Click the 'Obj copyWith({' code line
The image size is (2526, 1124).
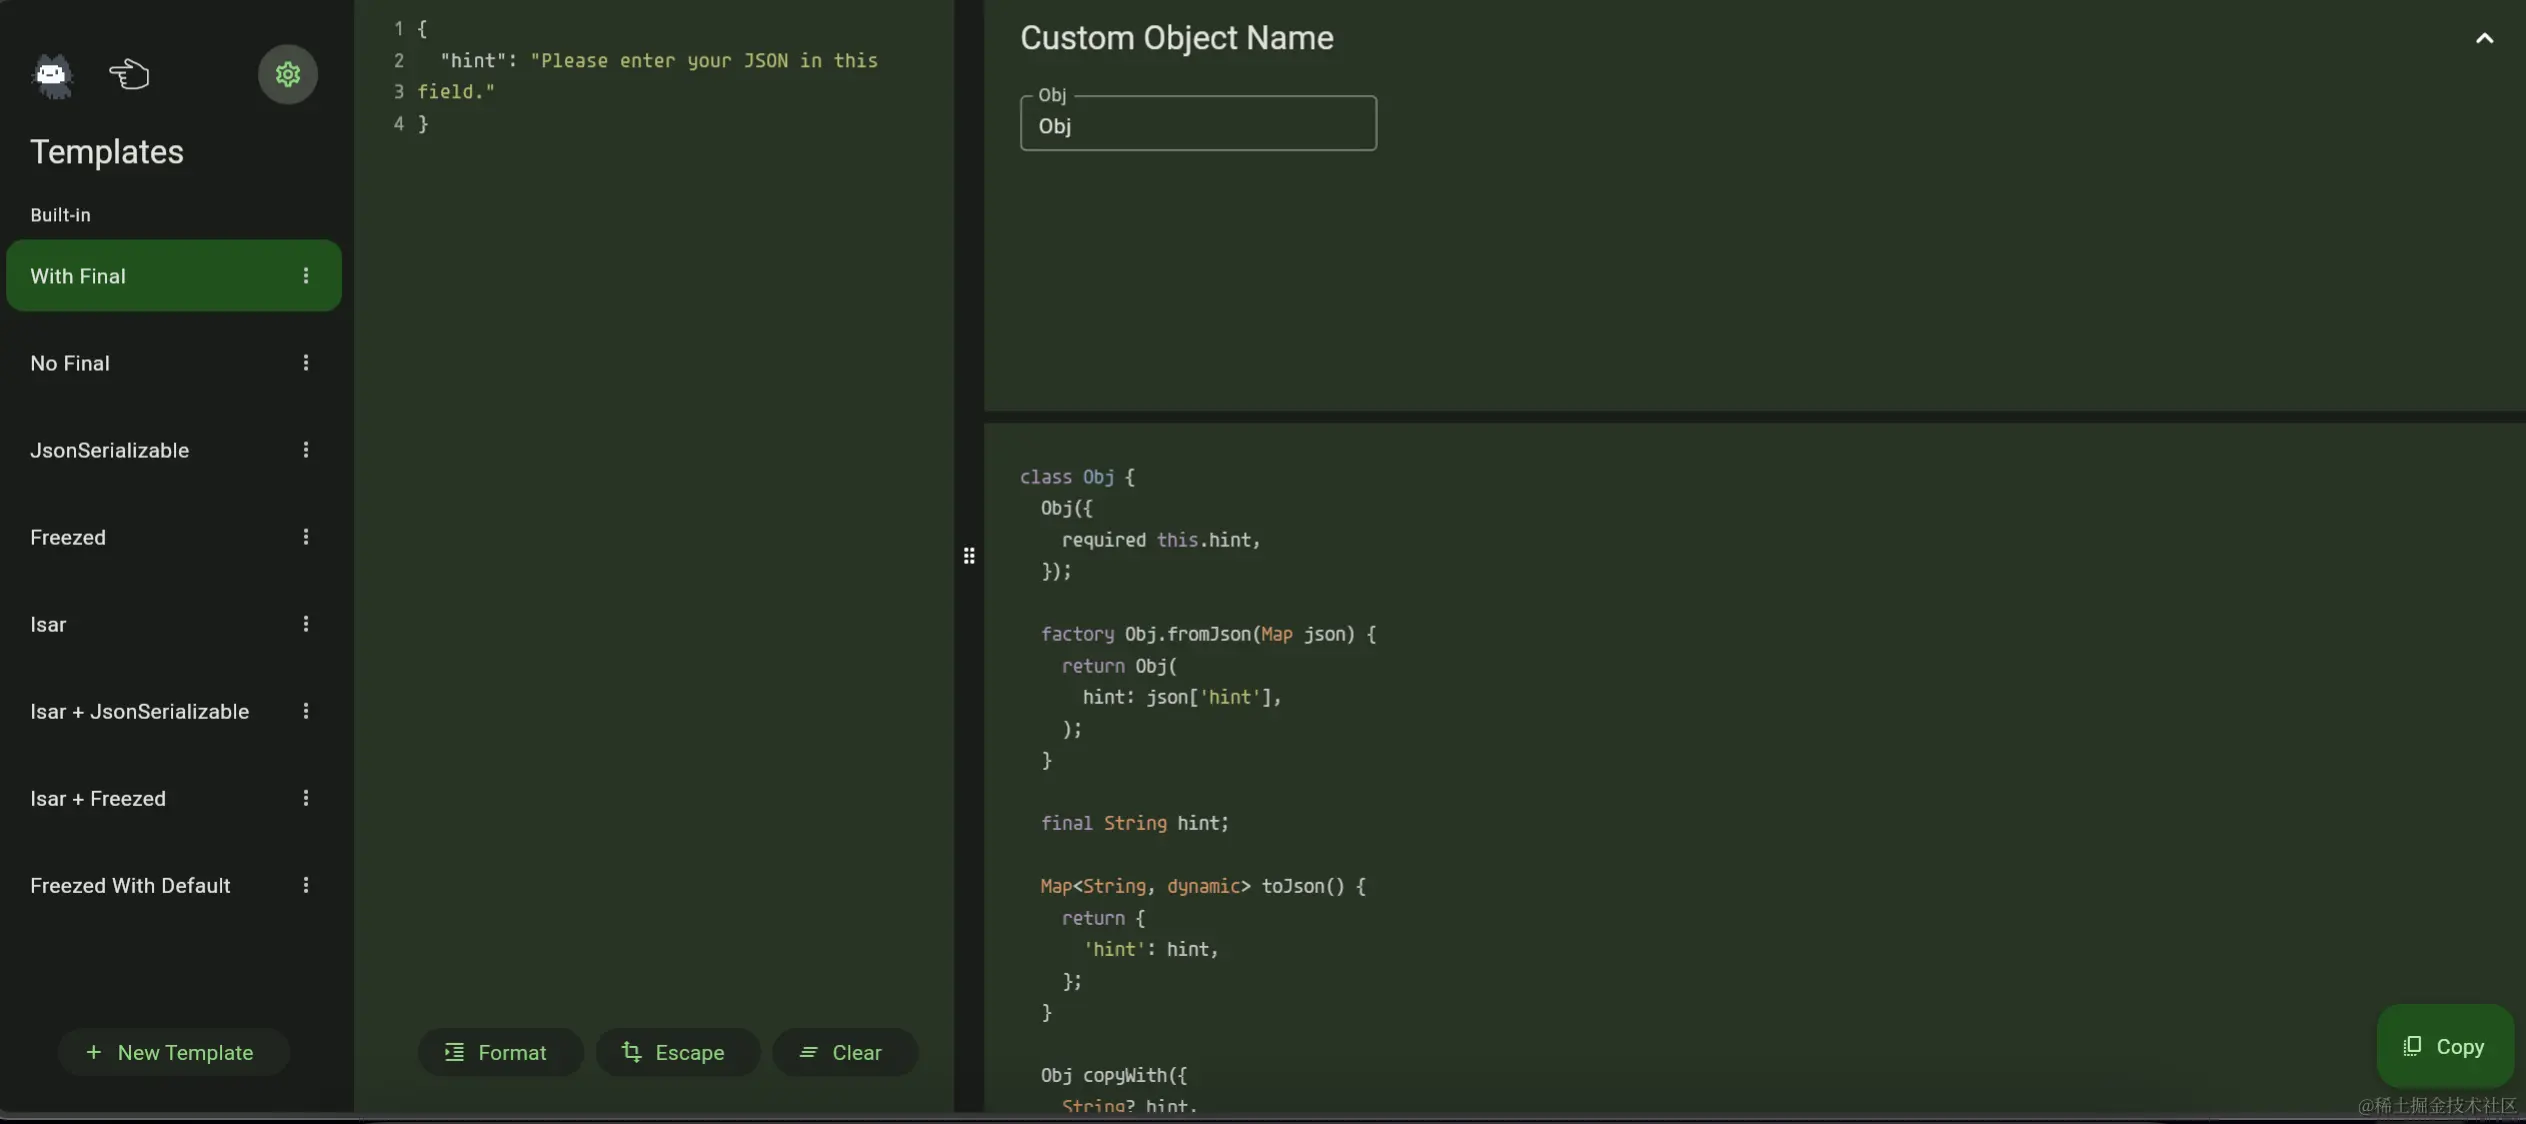[x=1113, y=1075]
